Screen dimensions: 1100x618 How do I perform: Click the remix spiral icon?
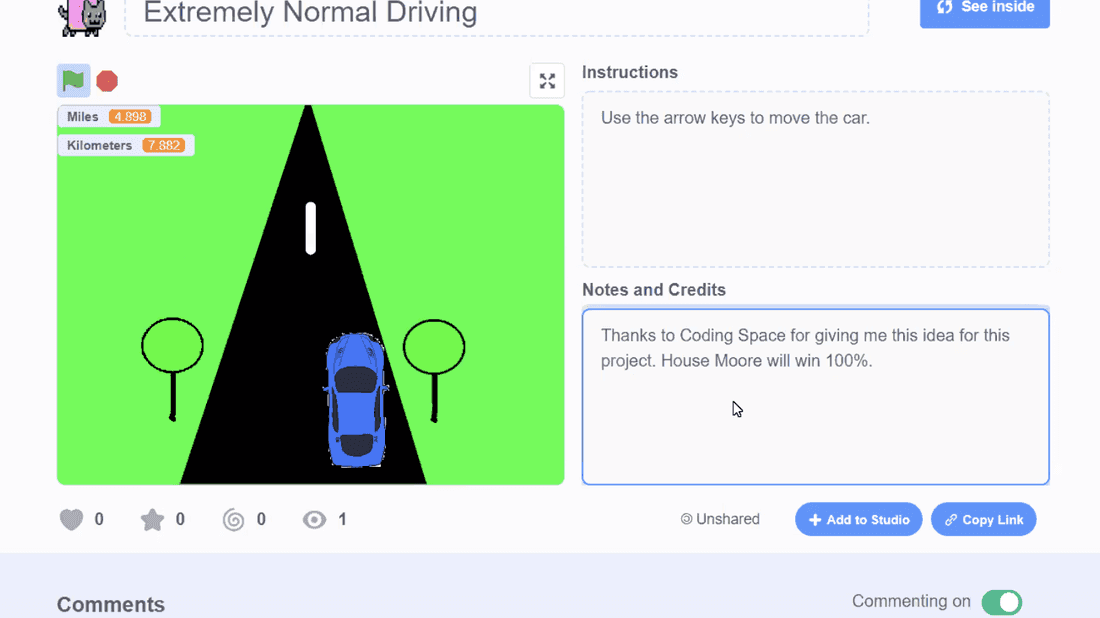click(234, 520)
